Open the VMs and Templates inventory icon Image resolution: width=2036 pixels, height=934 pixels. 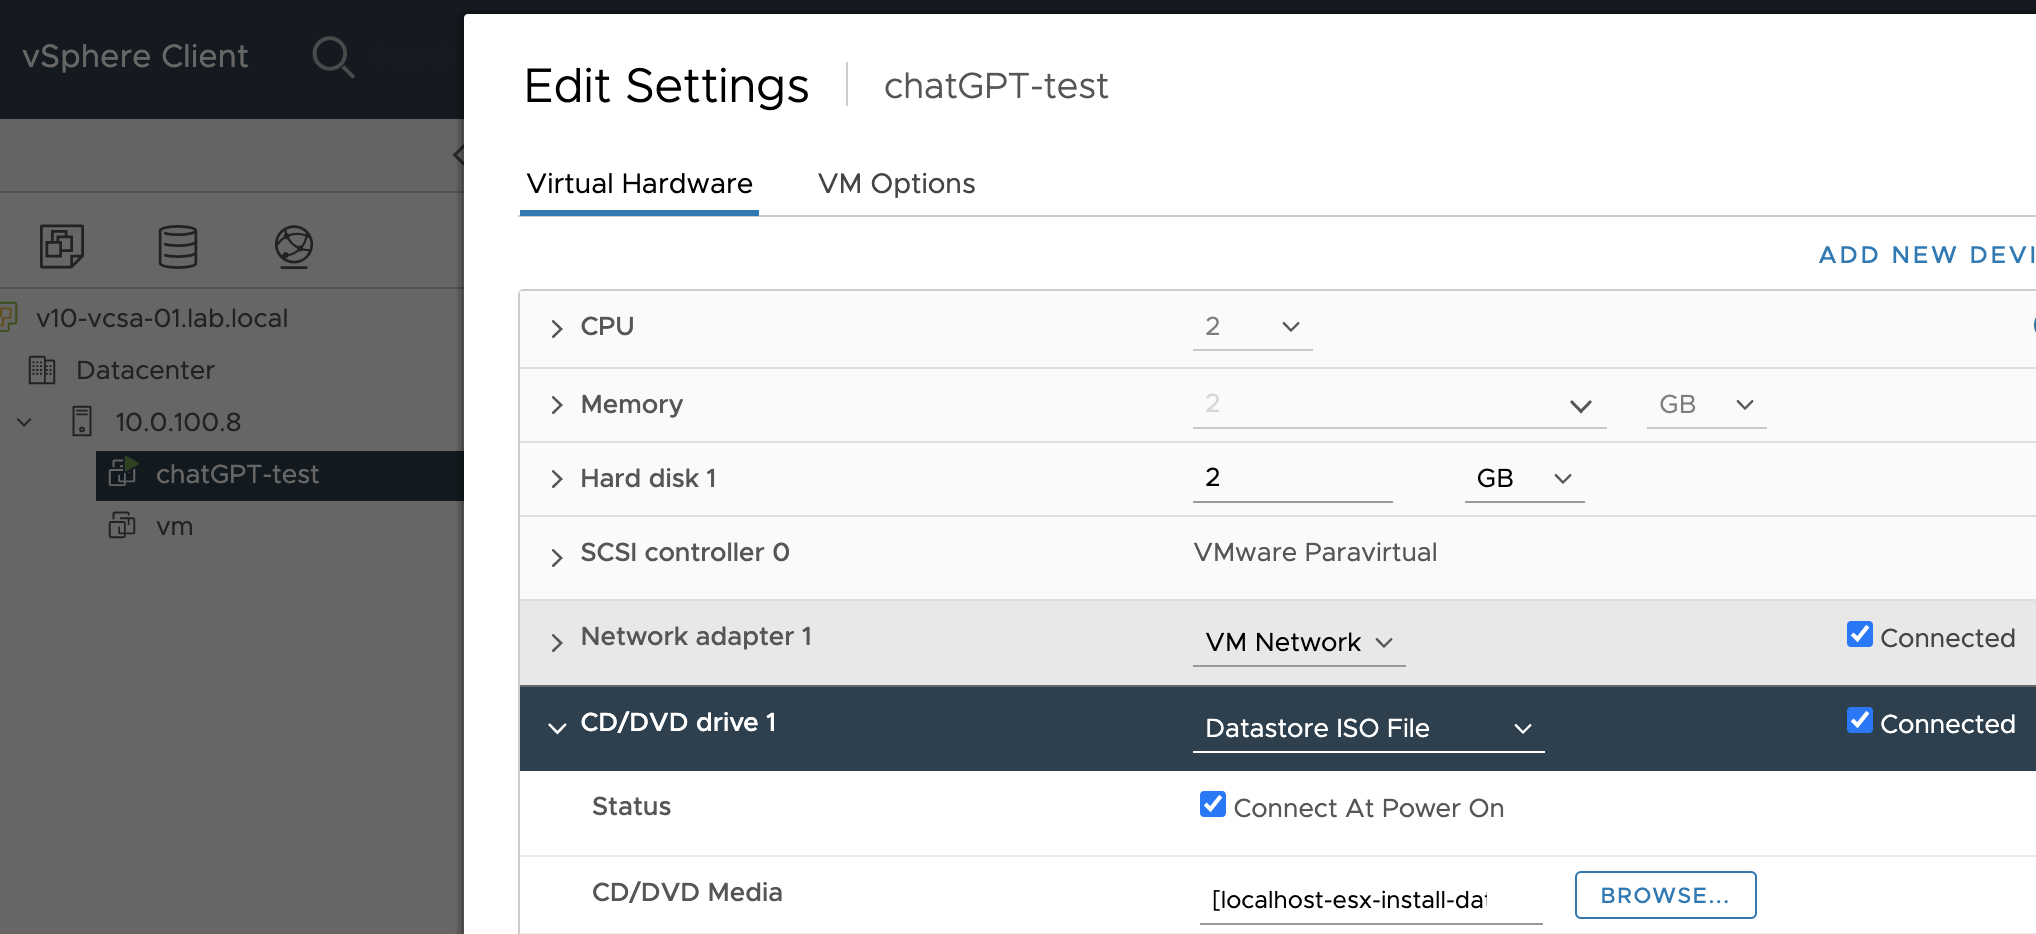(x=62, y=246)
